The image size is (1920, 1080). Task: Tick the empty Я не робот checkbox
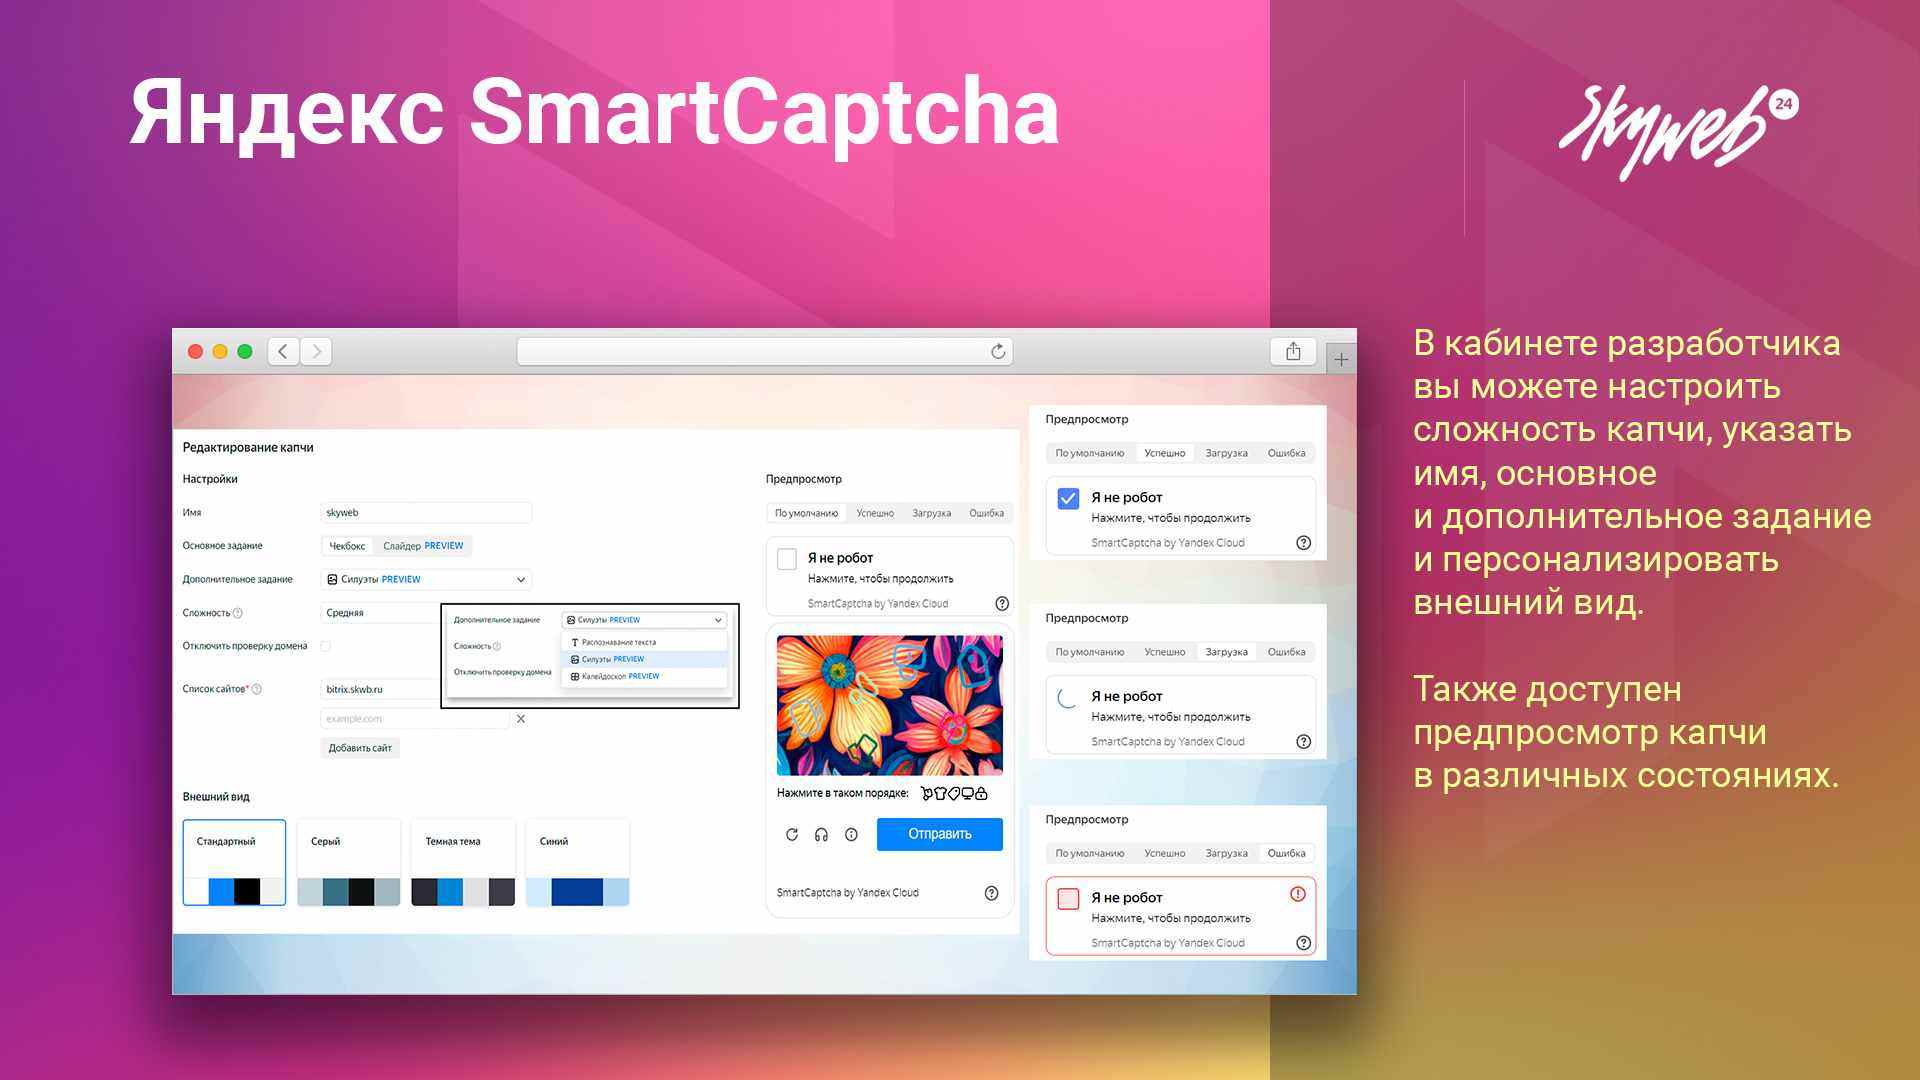(x=787, y=559)
